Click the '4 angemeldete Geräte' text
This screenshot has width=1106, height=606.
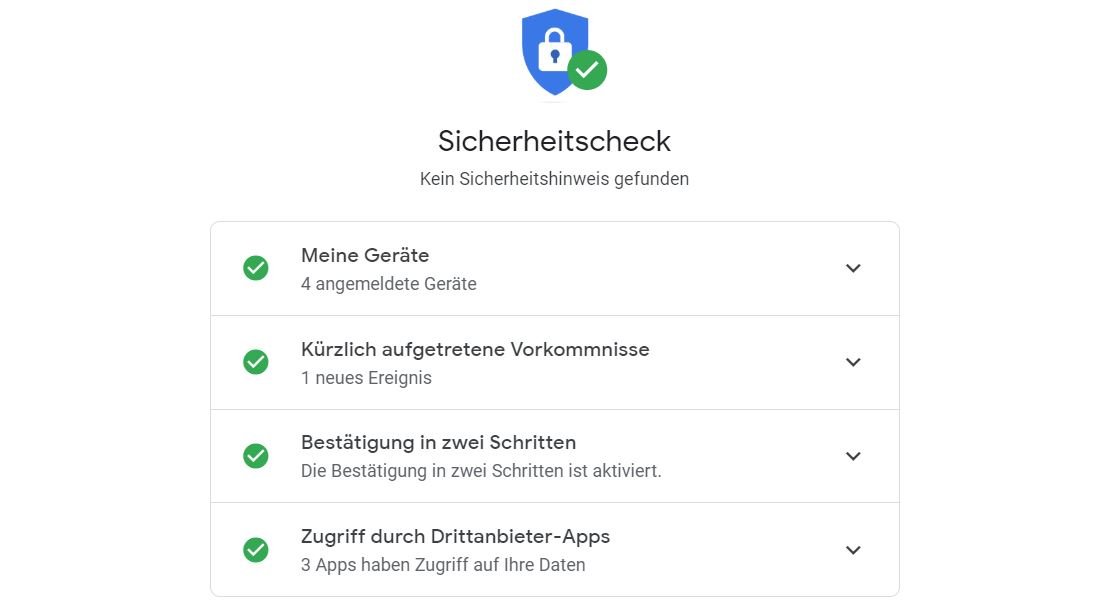coord(388,284)
